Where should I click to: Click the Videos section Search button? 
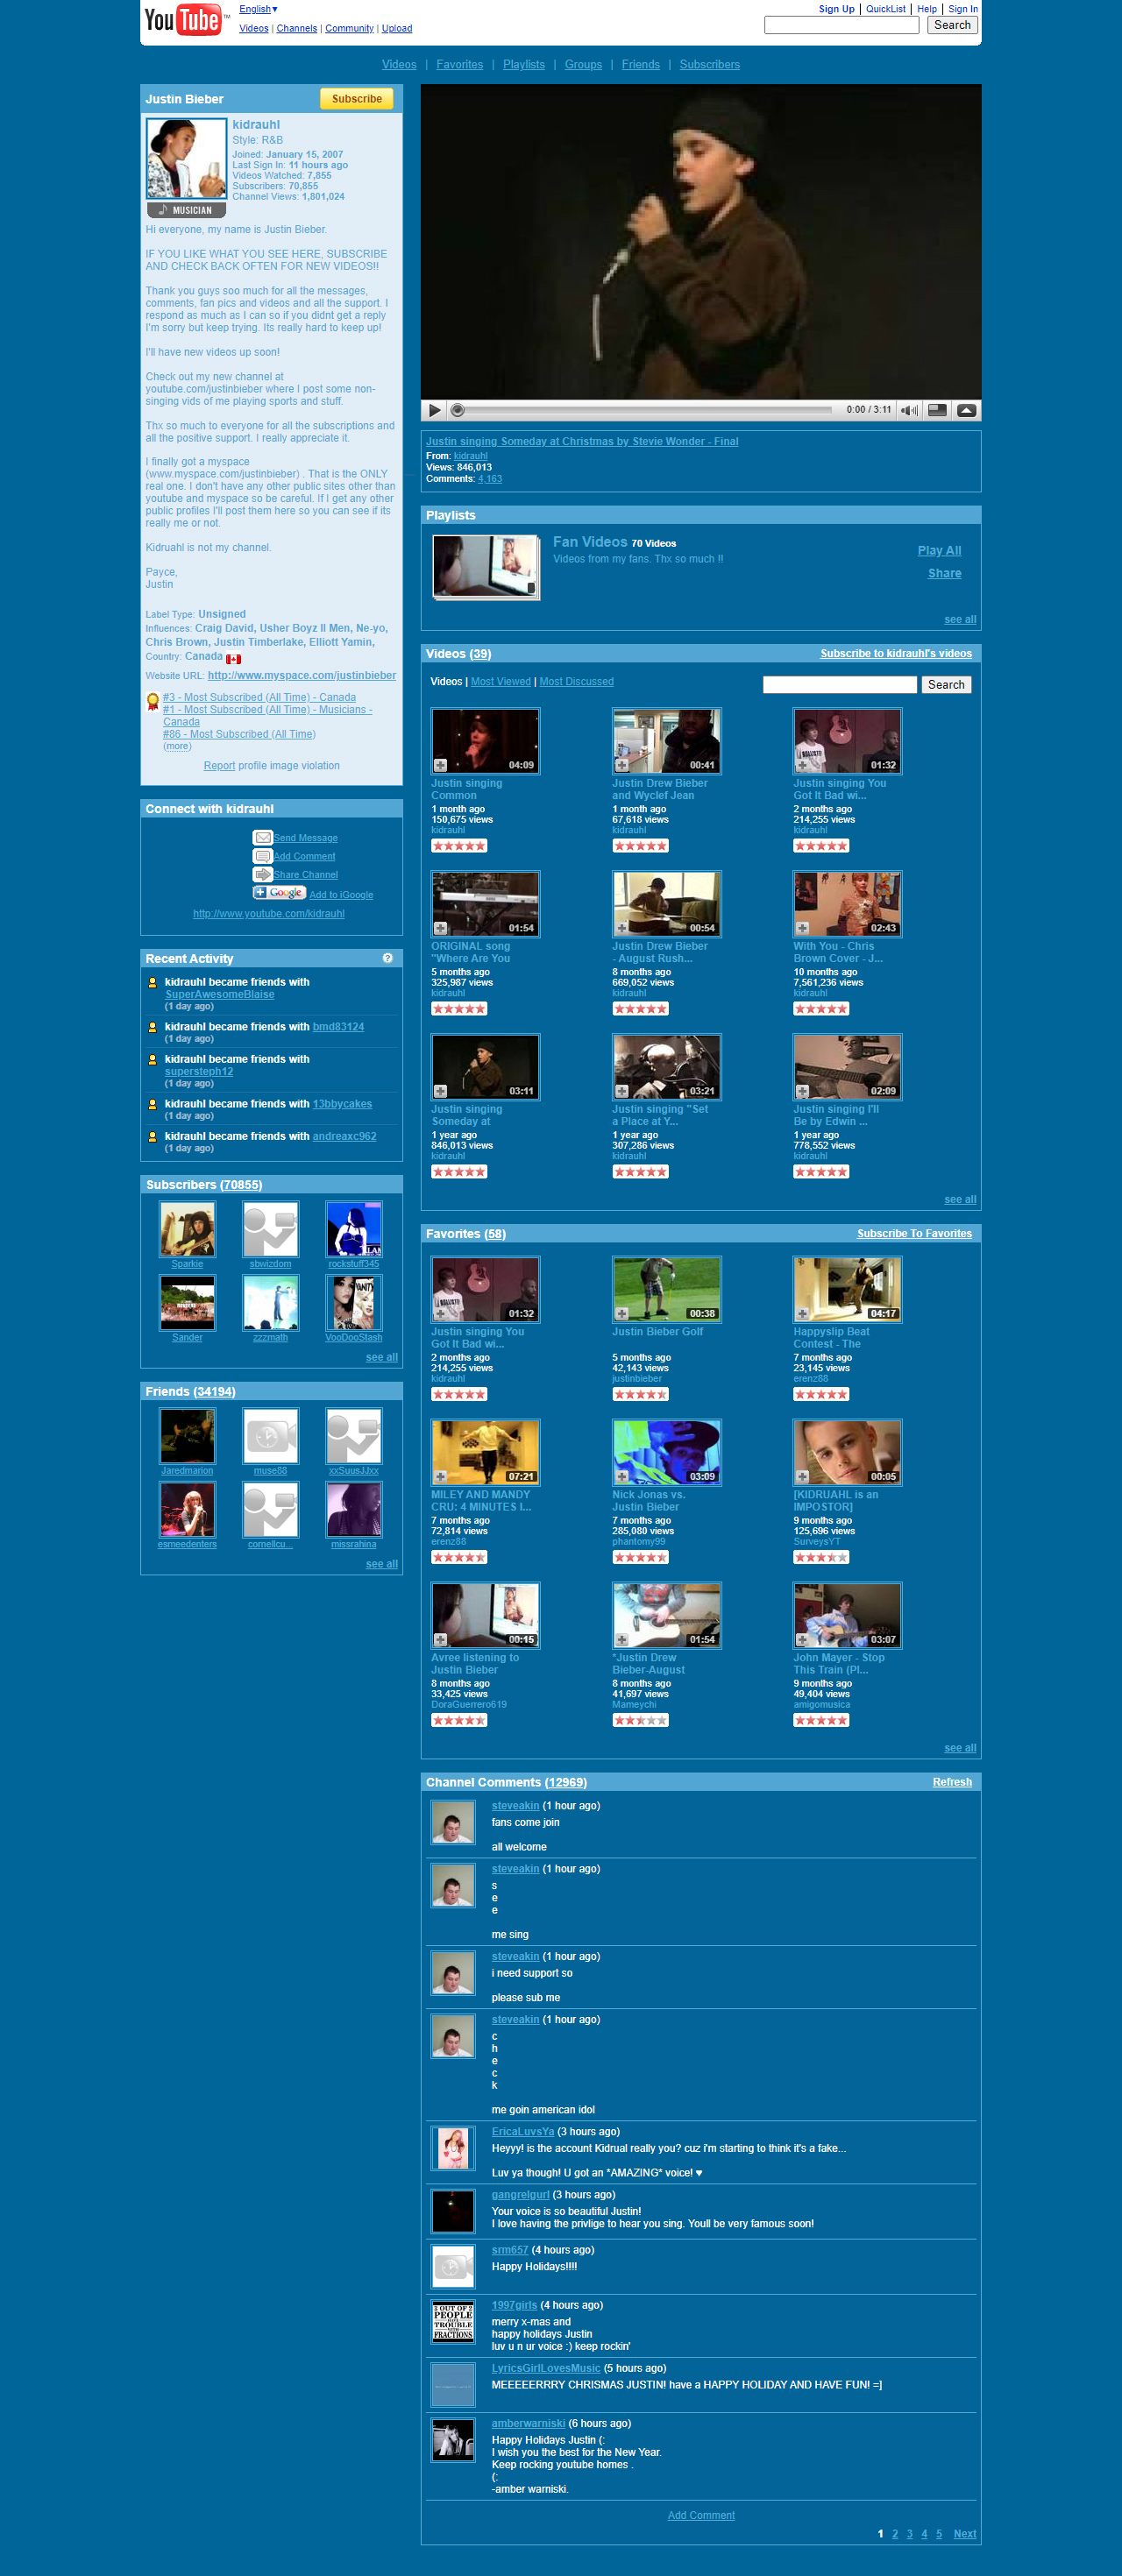[946, 685]
